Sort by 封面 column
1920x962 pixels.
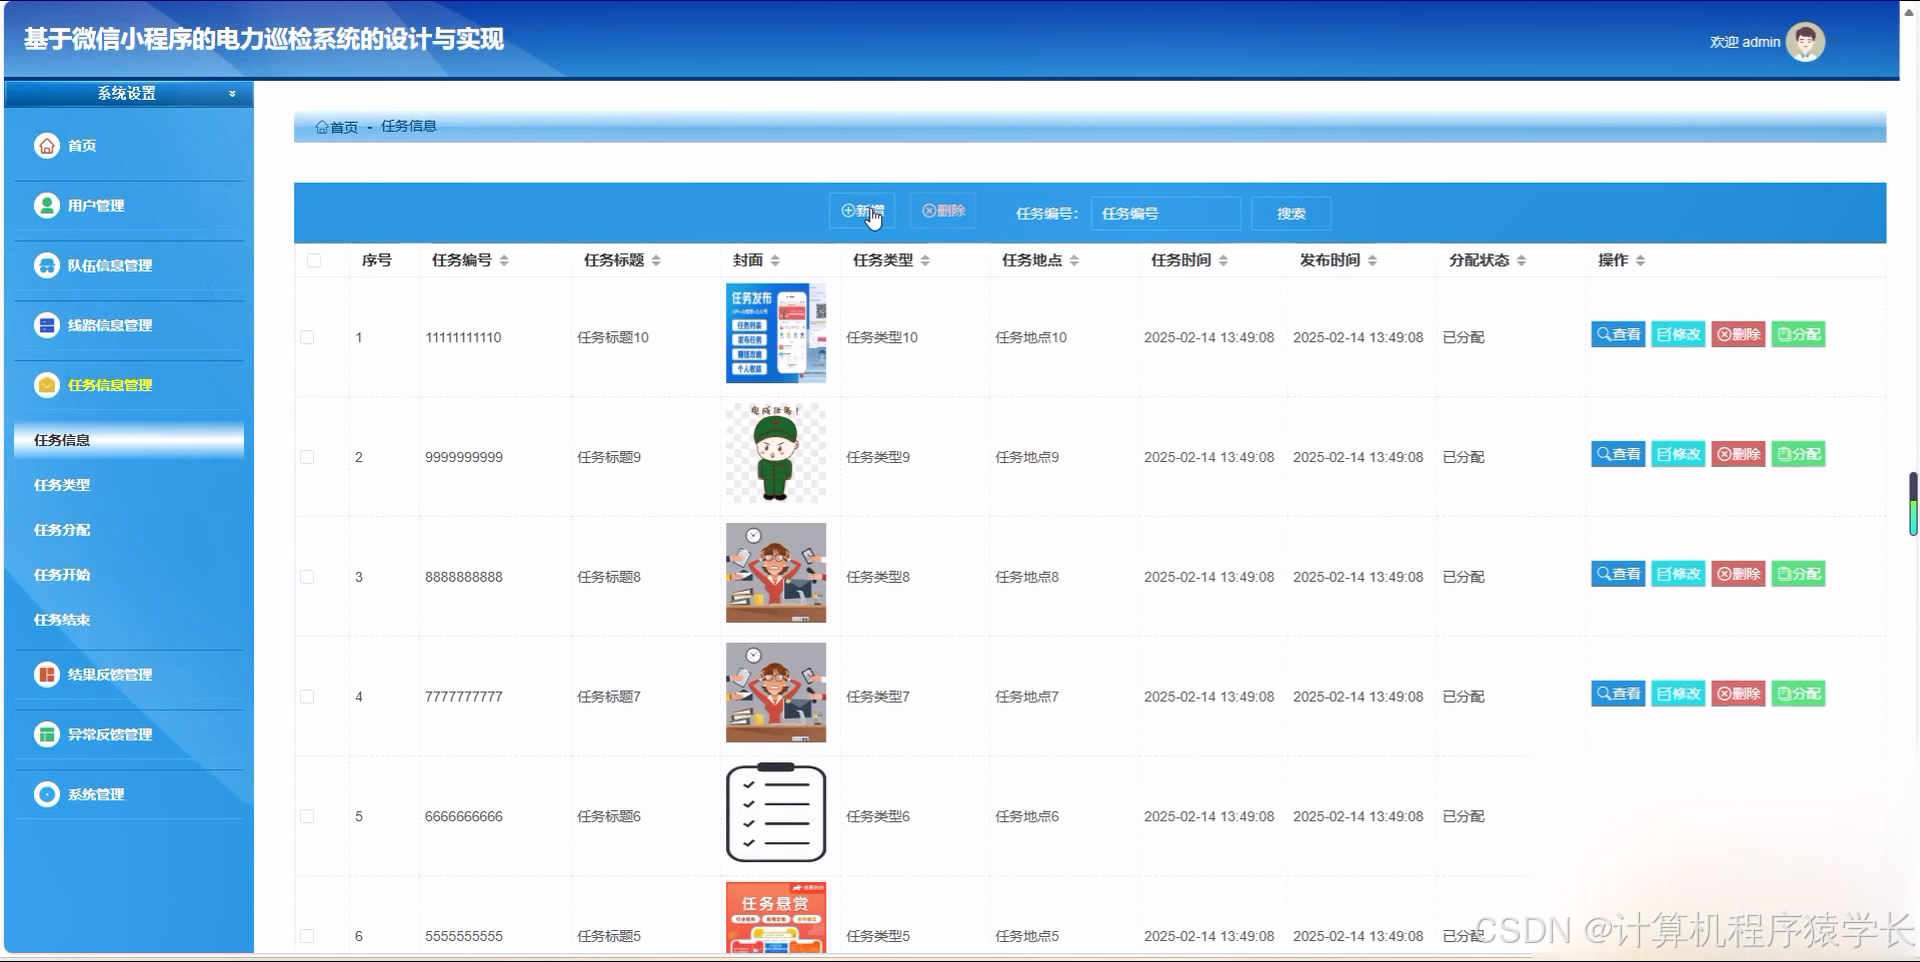click(775, 261)
